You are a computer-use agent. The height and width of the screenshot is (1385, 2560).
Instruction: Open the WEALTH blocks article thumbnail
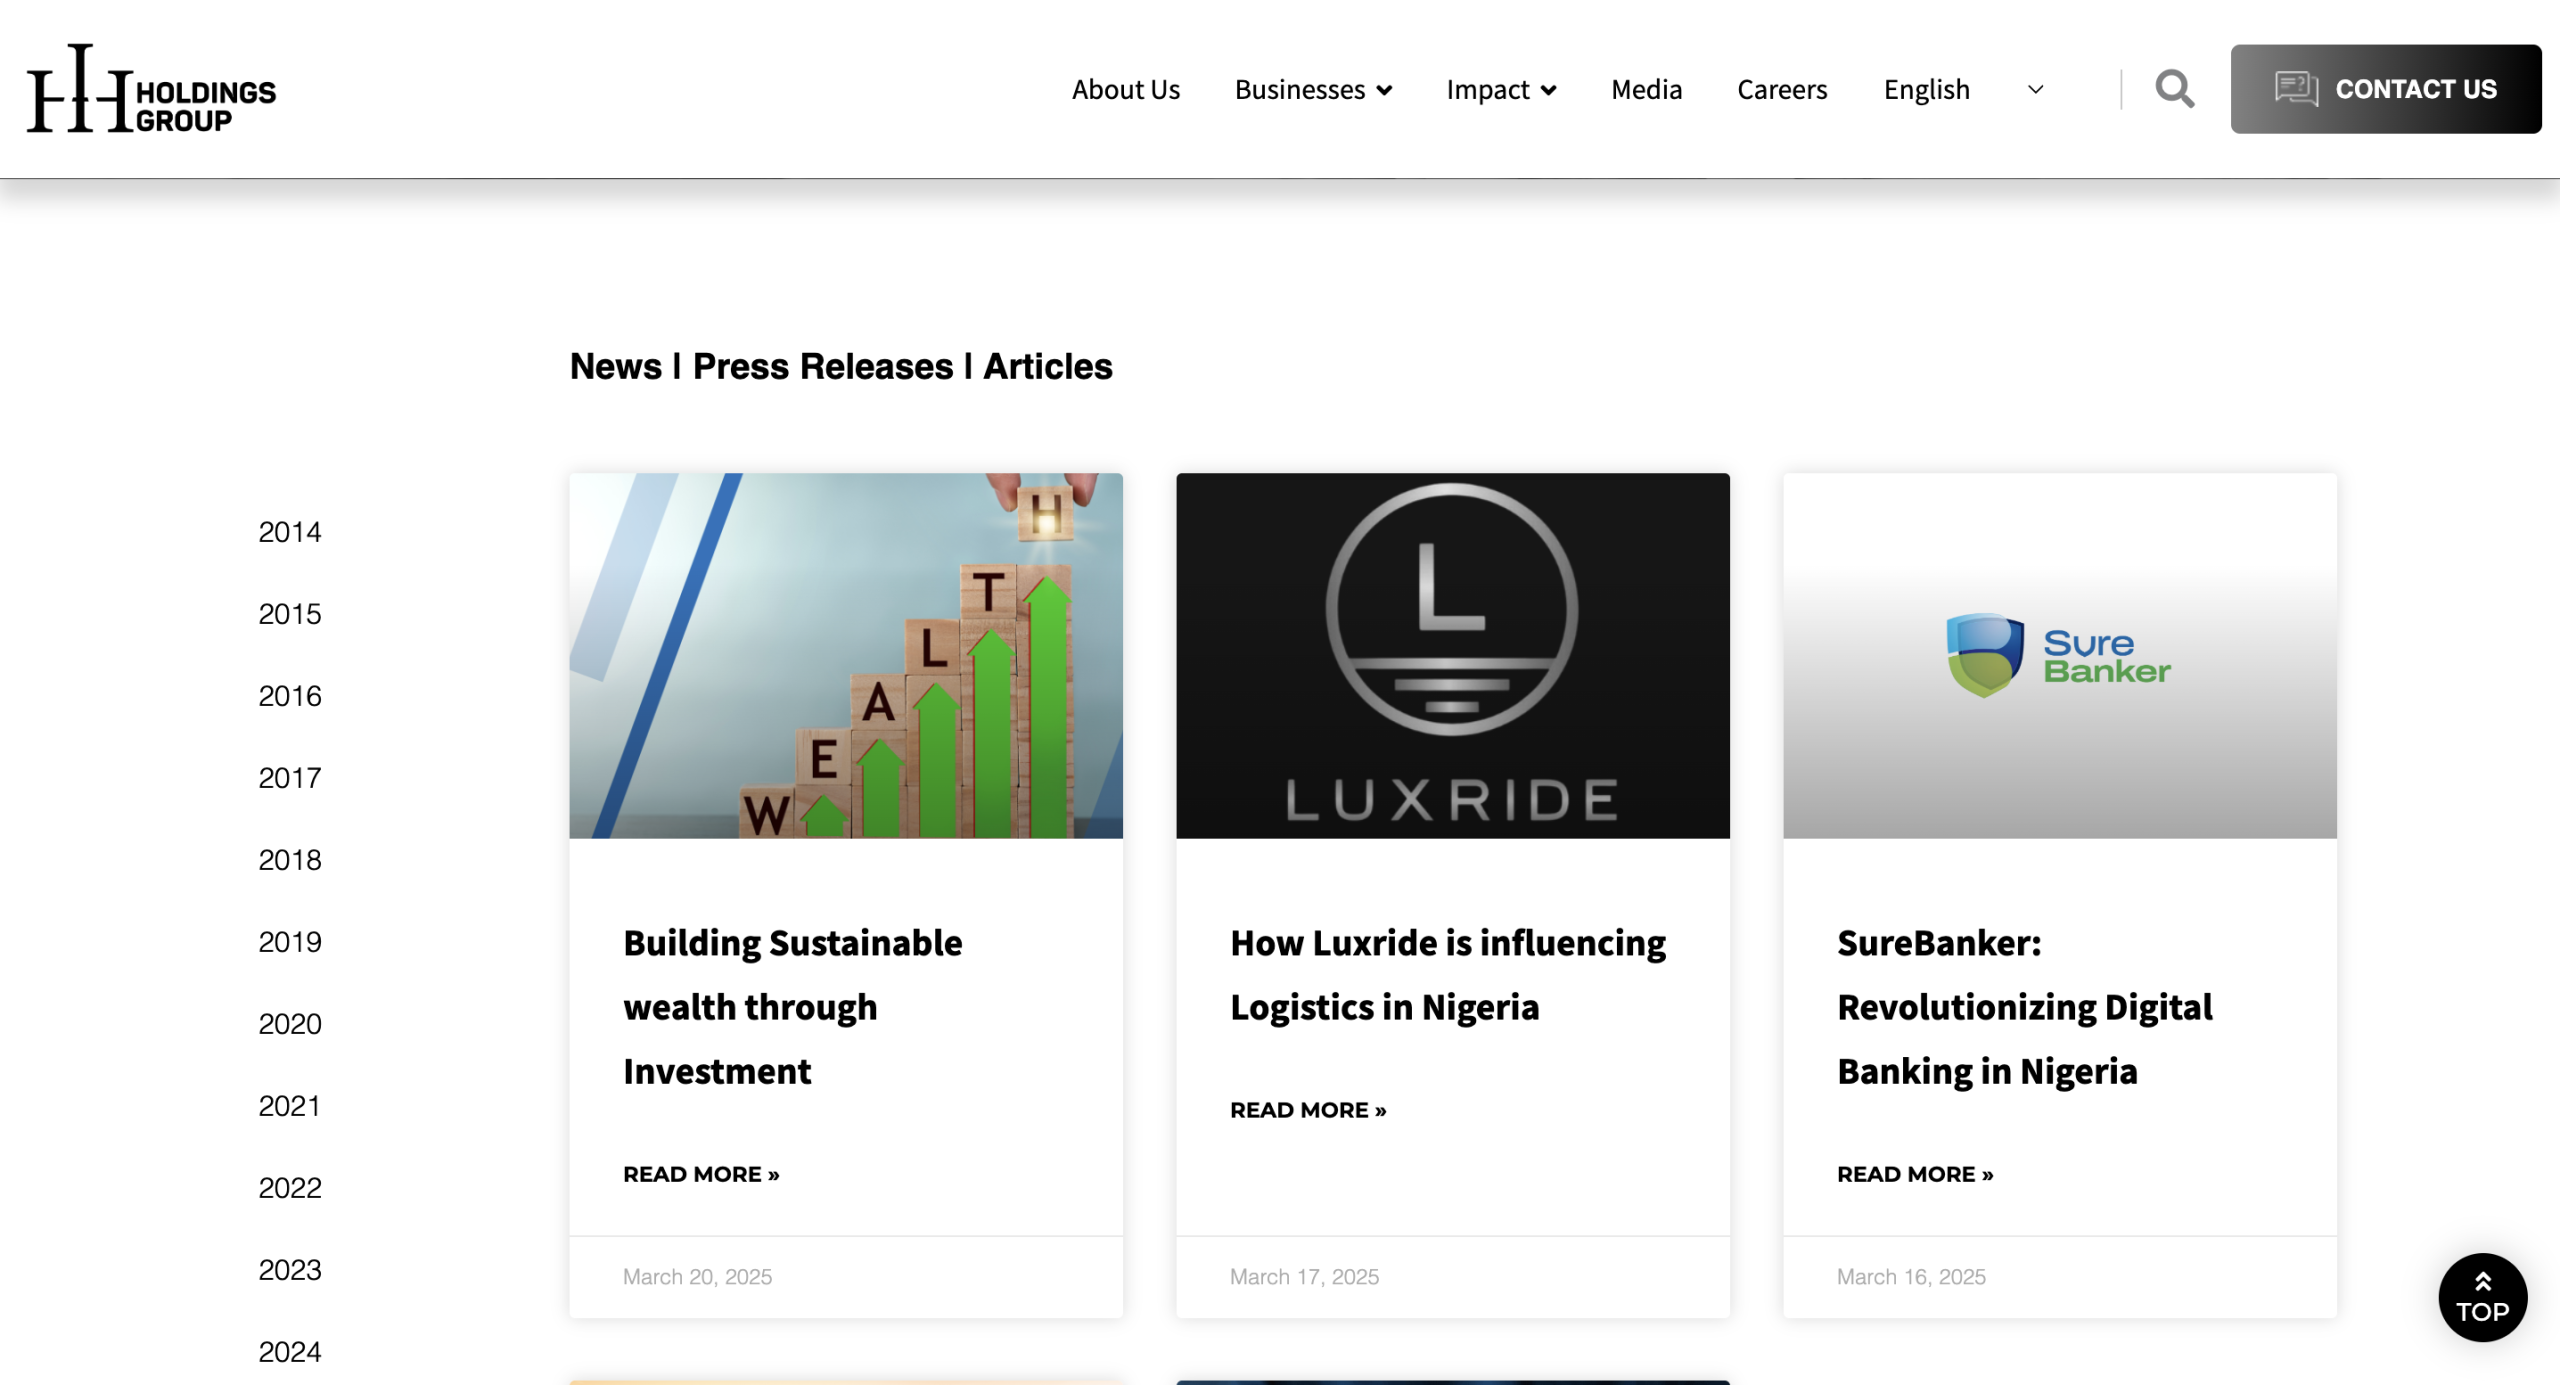pyautogui.click(x=846, y=656)
